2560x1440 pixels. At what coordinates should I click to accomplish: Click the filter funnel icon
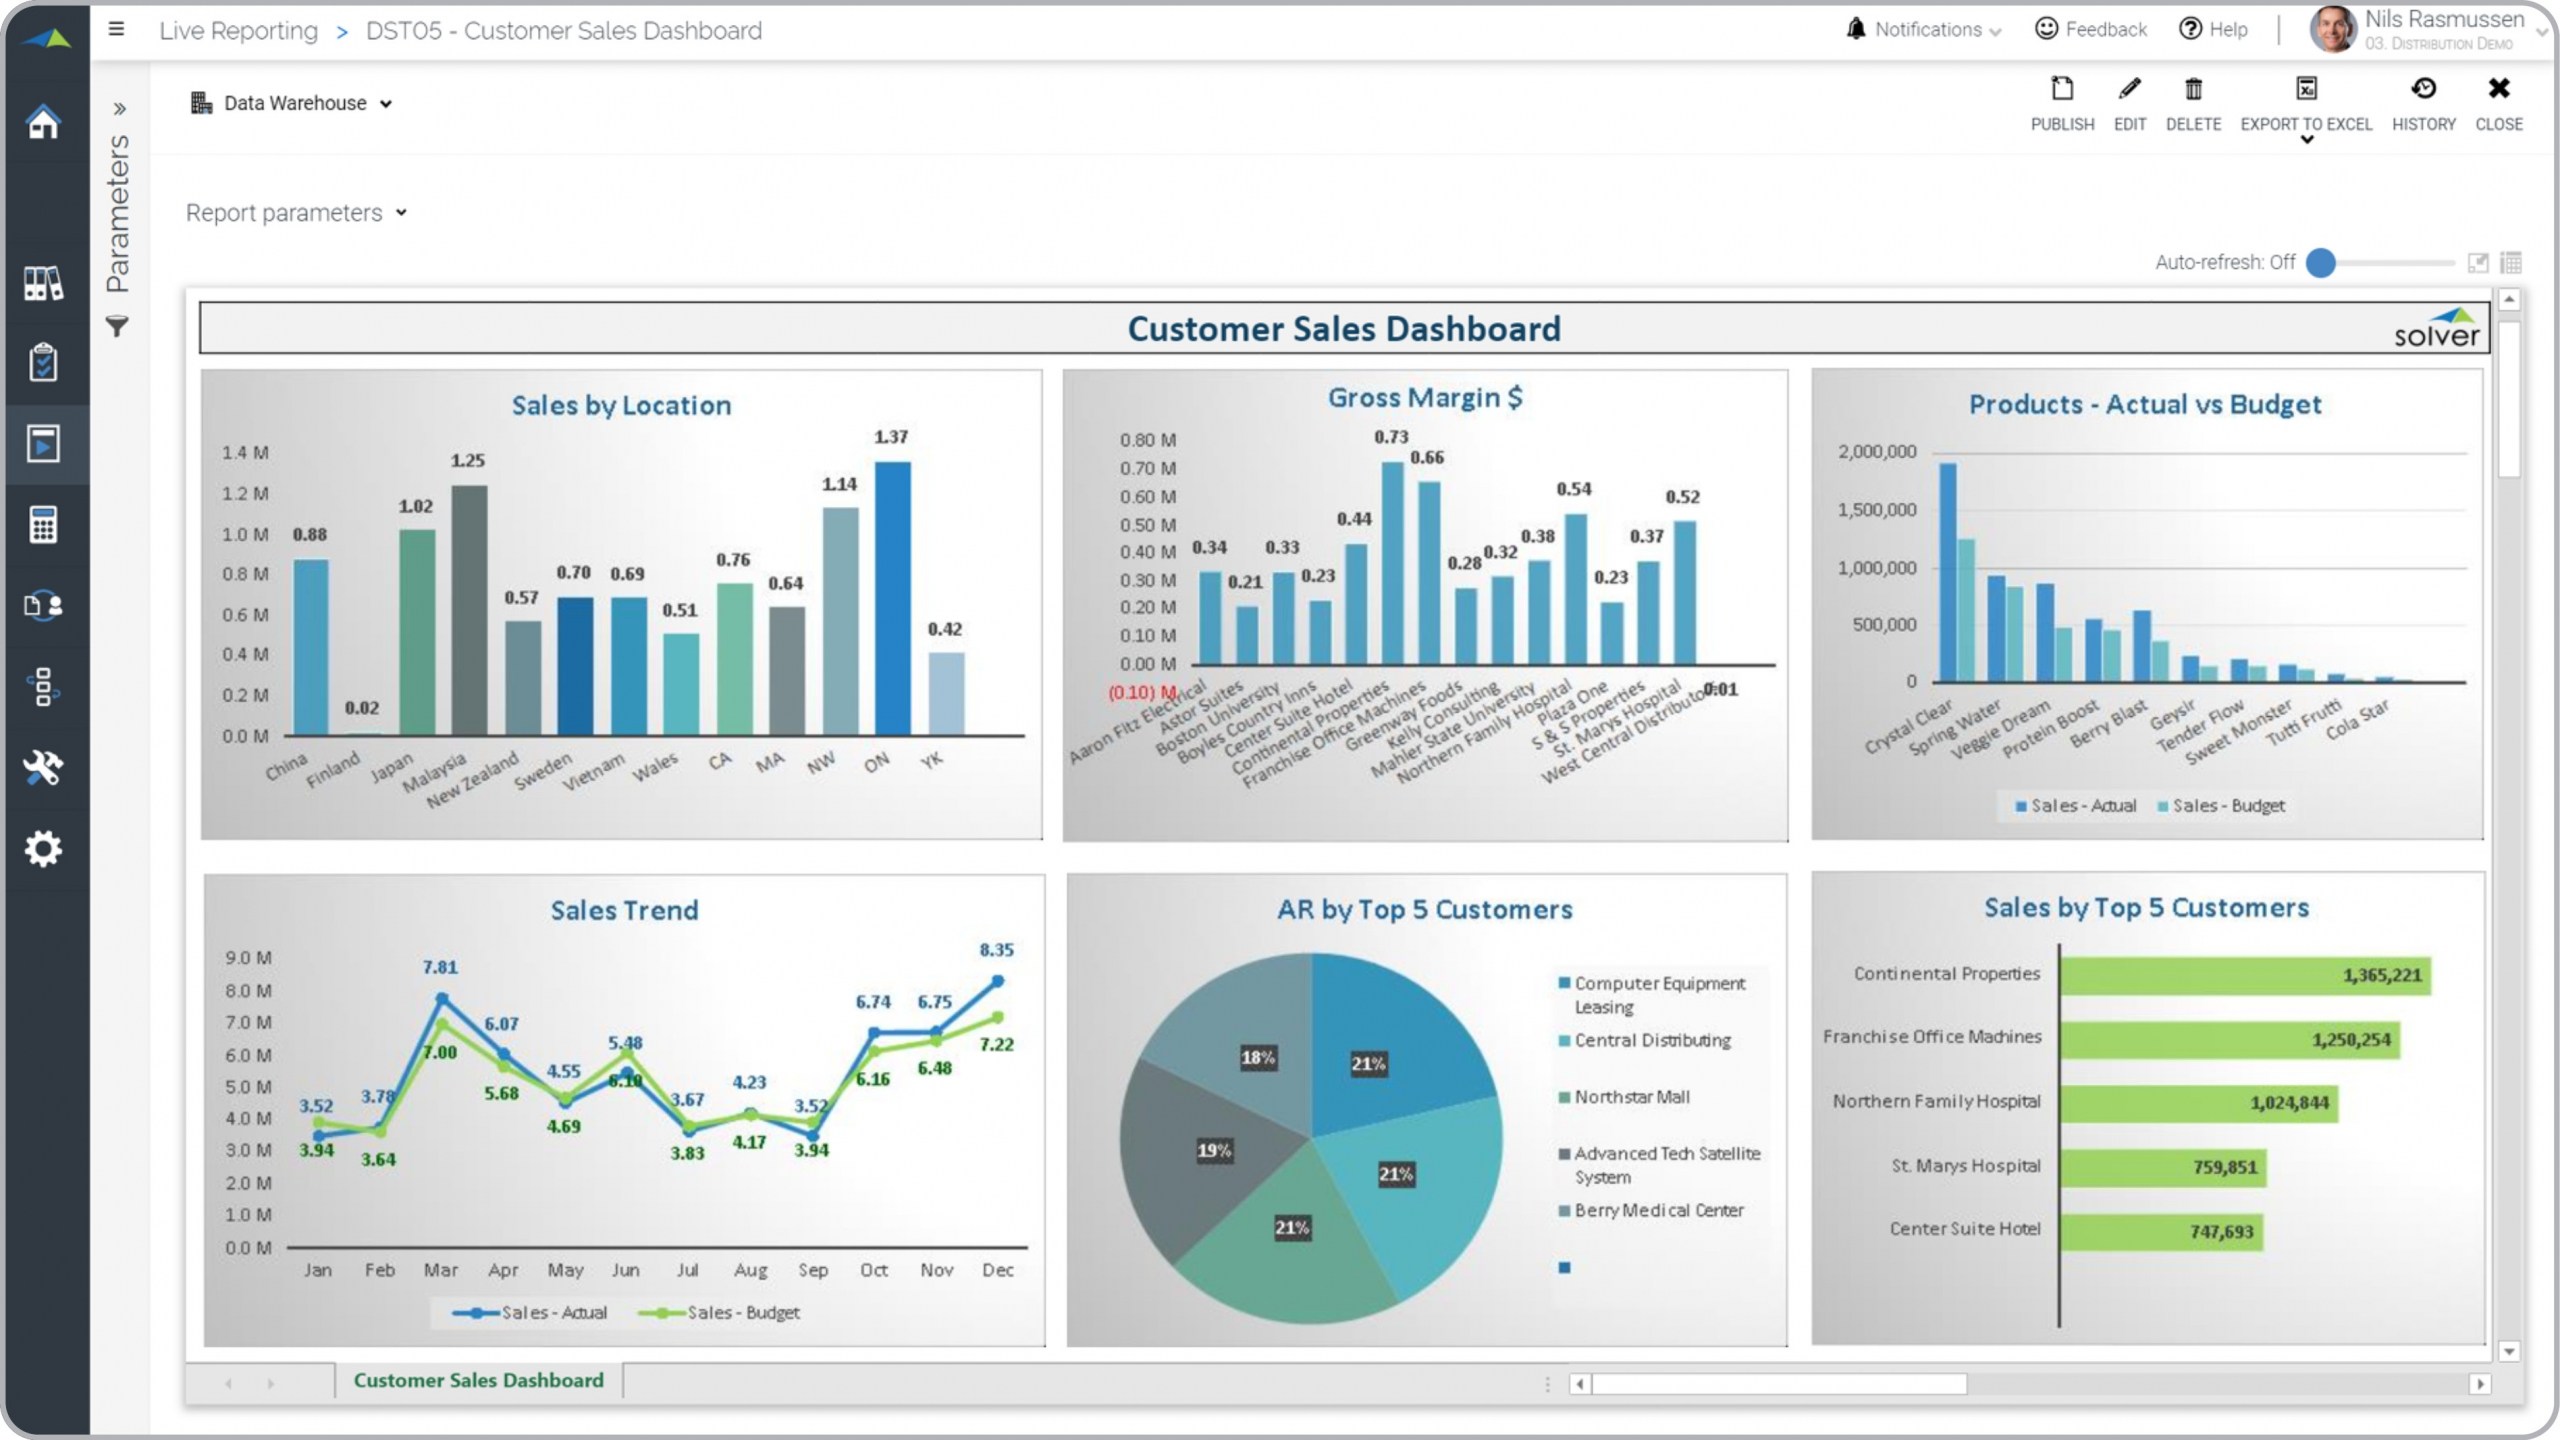coord(117,326)
